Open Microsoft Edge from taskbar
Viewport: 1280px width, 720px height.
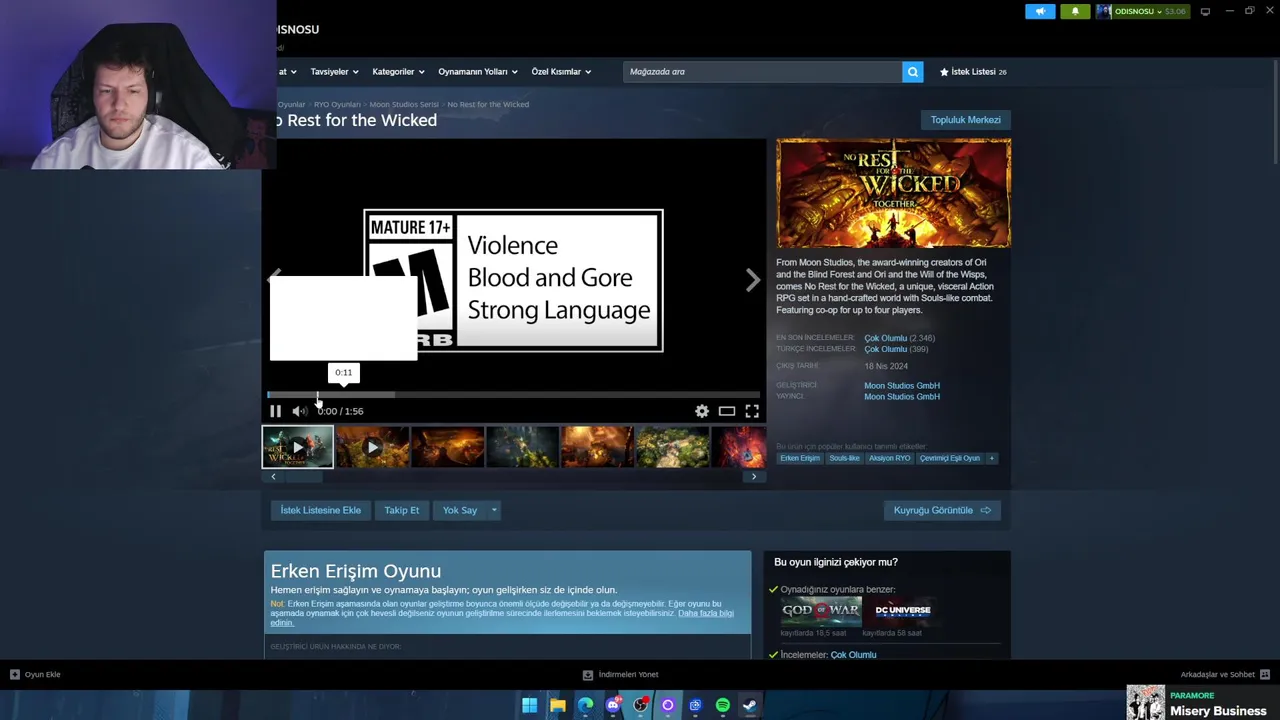pyautogui.click(x=586, y=705)
